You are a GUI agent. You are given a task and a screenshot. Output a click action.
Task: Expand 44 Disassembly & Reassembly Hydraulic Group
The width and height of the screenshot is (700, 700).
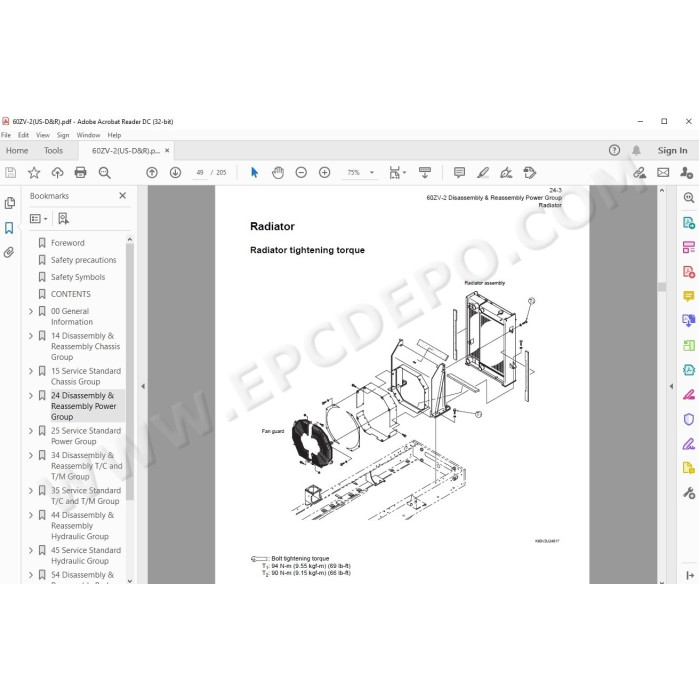click(31, 515)
